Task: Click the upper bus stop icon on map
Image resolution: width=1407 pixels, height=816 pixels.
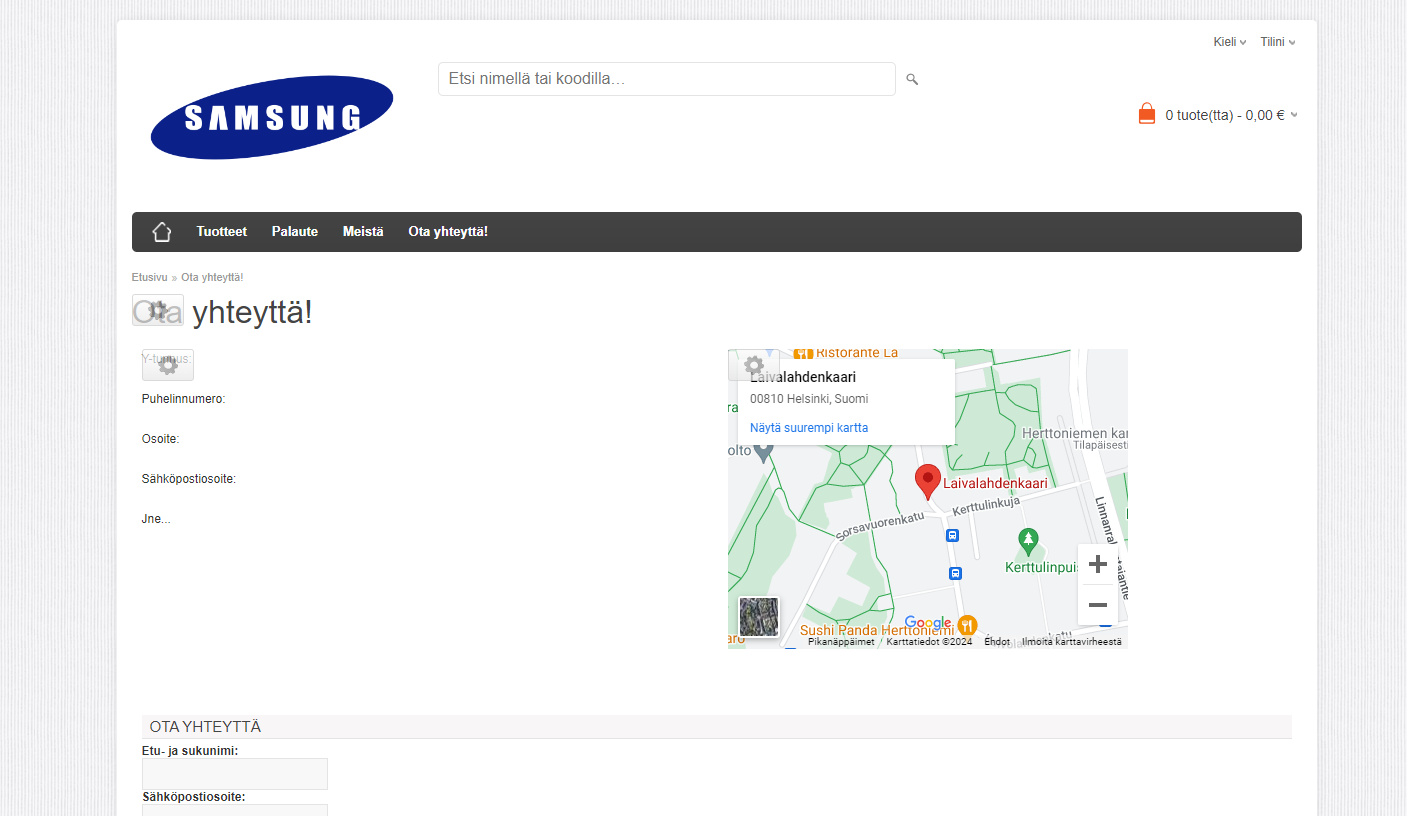Action: click(952, 535)
